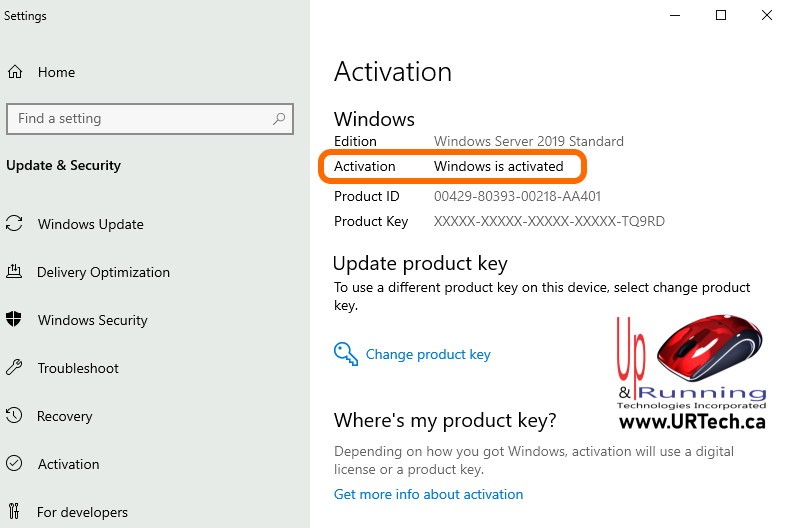Go to Windows Security section
The width and height of the screenshot is (788, 528).
(x=92, y=320)
